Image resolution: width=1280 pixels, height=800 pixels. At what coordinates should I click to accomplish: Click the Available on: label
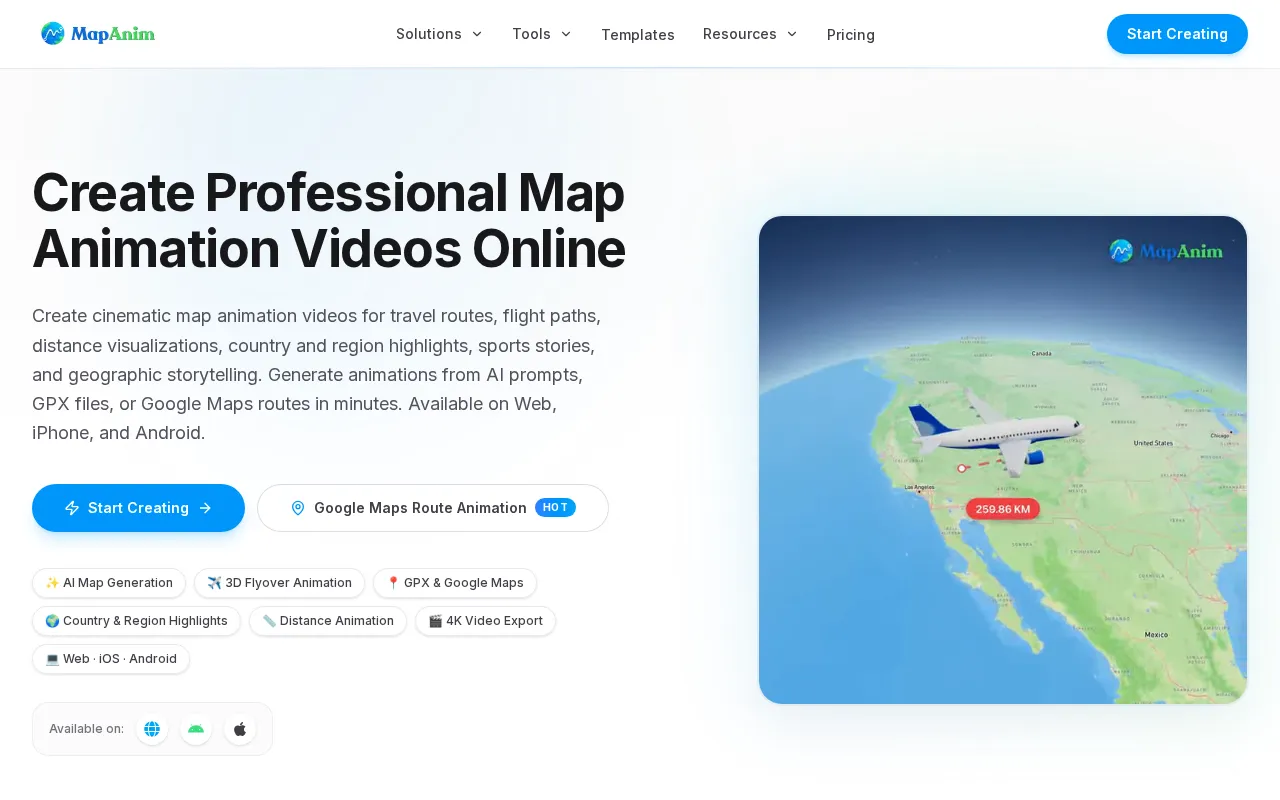[x=86, y=729]
